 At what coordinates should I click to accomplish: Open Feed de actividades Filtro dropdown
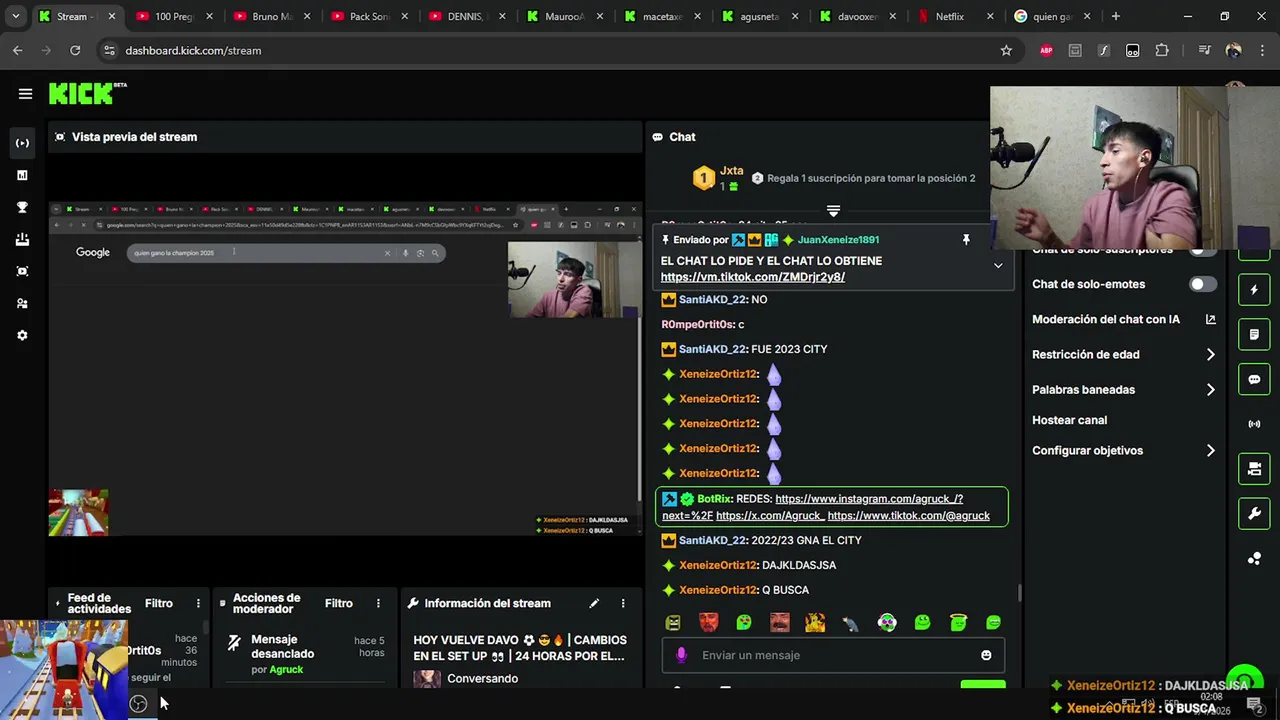click(158, 603)
